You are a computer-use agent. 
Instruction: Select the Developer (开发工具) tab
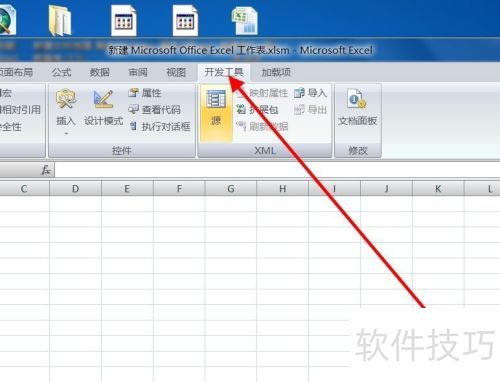point(224,72)
